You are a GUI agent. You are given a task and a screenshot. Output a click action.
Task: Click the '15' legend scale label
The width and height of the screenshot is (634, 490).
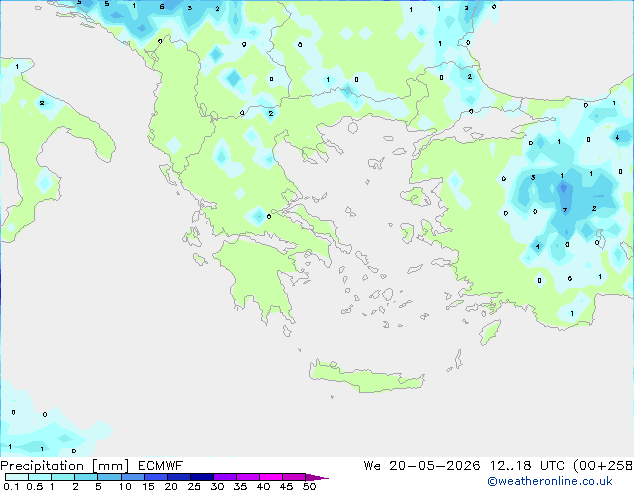(148, 486)
